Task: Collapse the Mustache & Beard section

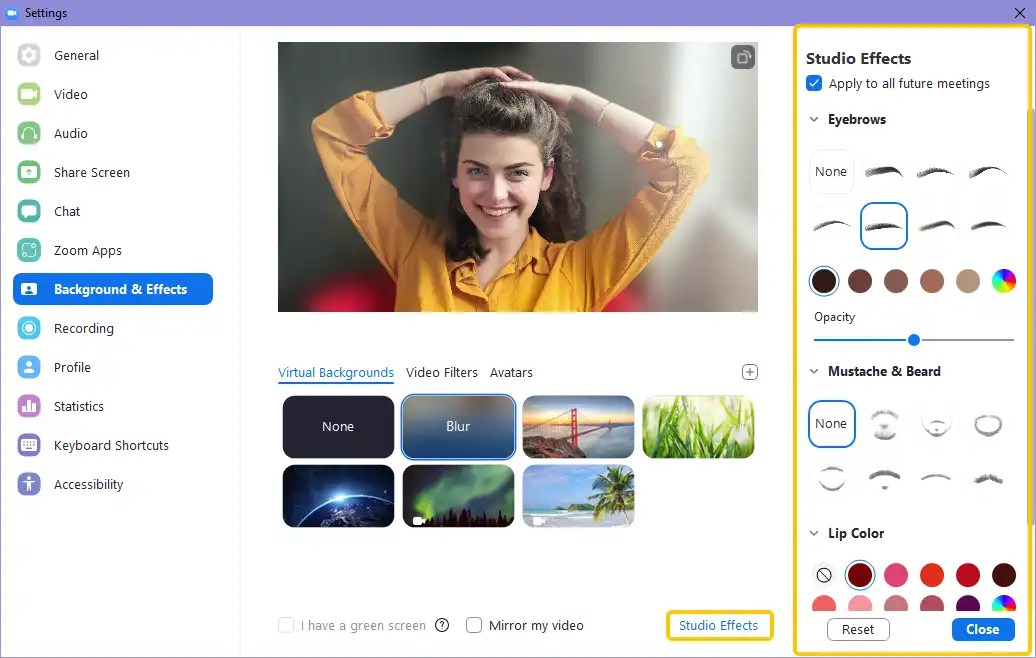Action: (x=814, y=371)
